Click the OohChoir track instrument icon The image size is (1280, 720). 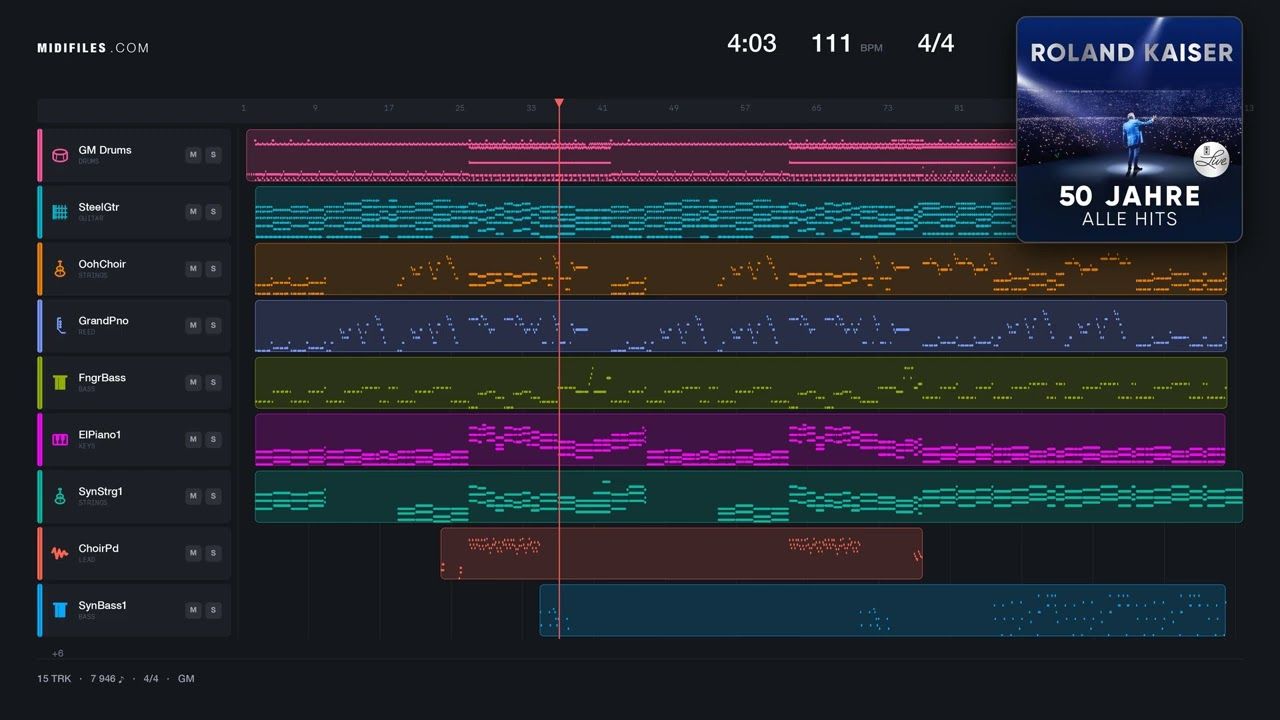tap(60, 269)
